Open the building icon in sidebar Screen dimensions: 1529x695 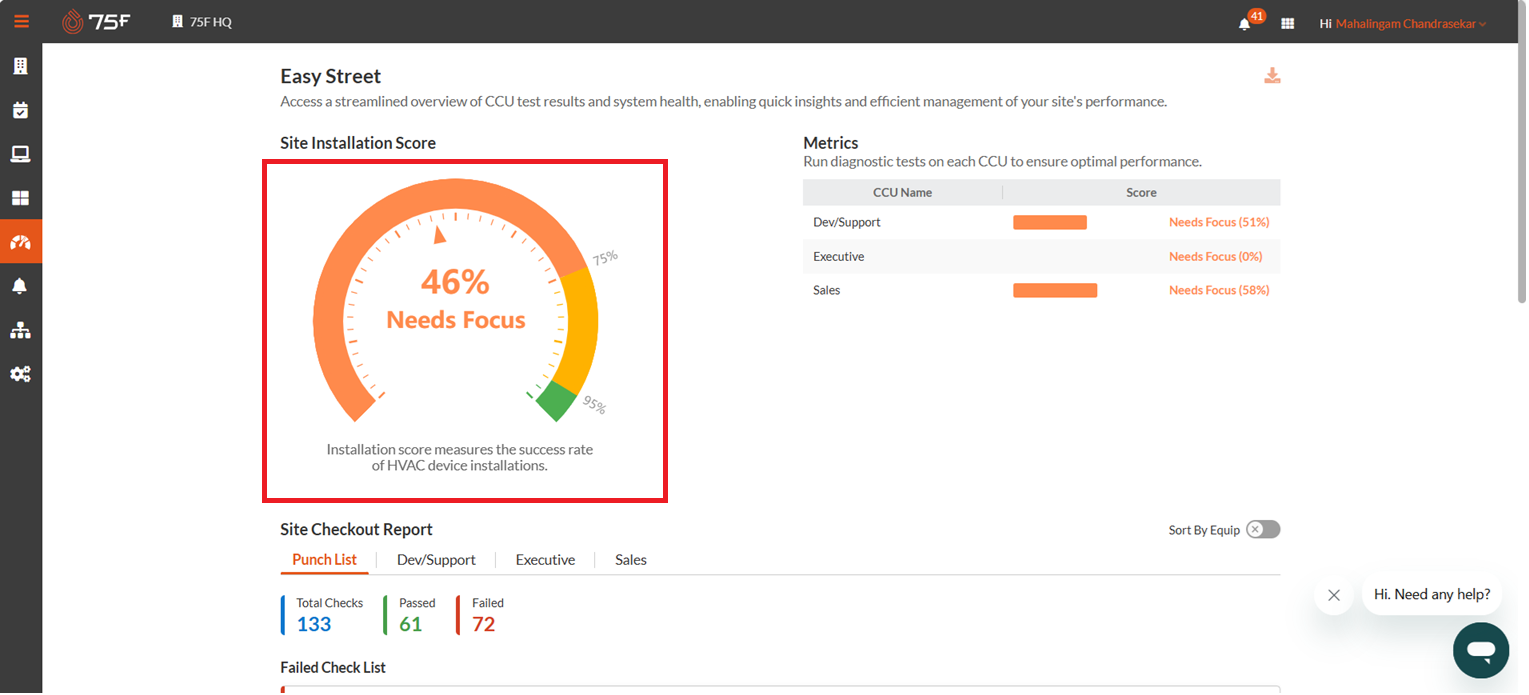20,66
